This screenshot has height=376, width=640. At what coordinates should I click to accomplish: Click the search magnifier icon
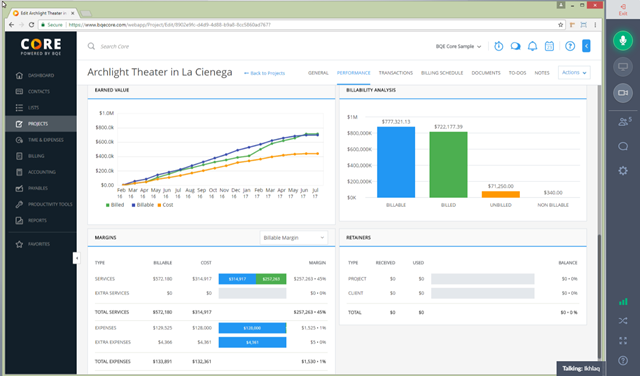pos(91,46)
